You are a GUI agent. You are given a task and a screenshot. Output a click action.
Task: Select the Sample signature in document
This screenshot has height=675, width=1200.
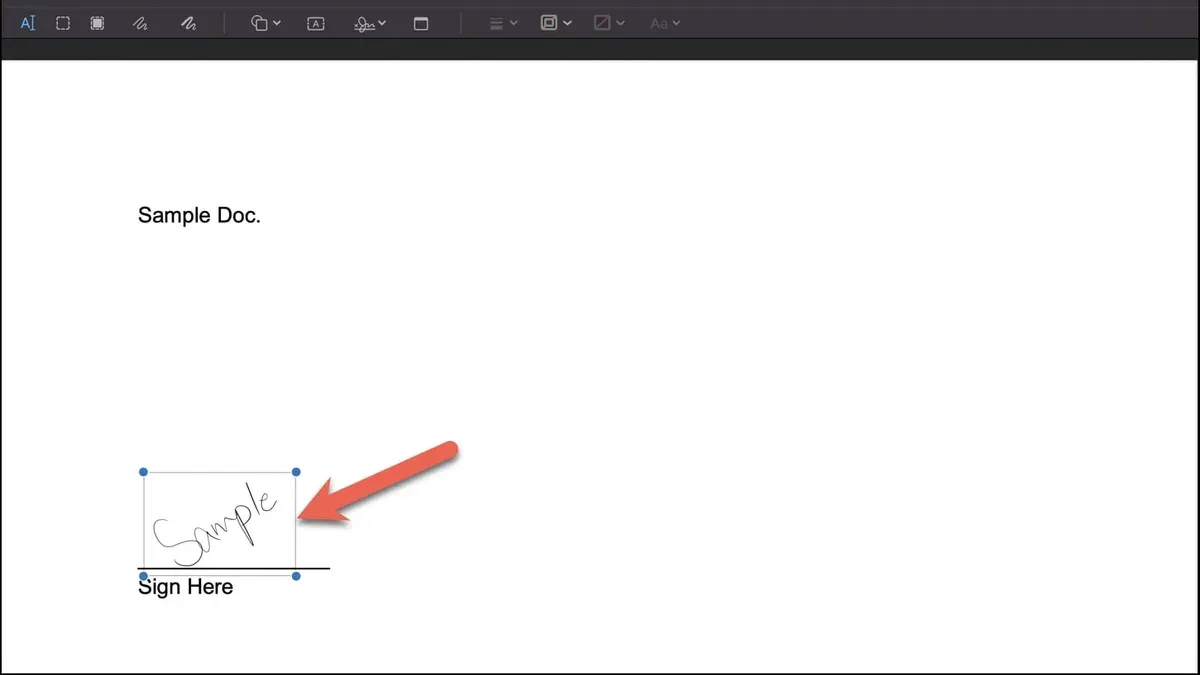click(220, 523)
